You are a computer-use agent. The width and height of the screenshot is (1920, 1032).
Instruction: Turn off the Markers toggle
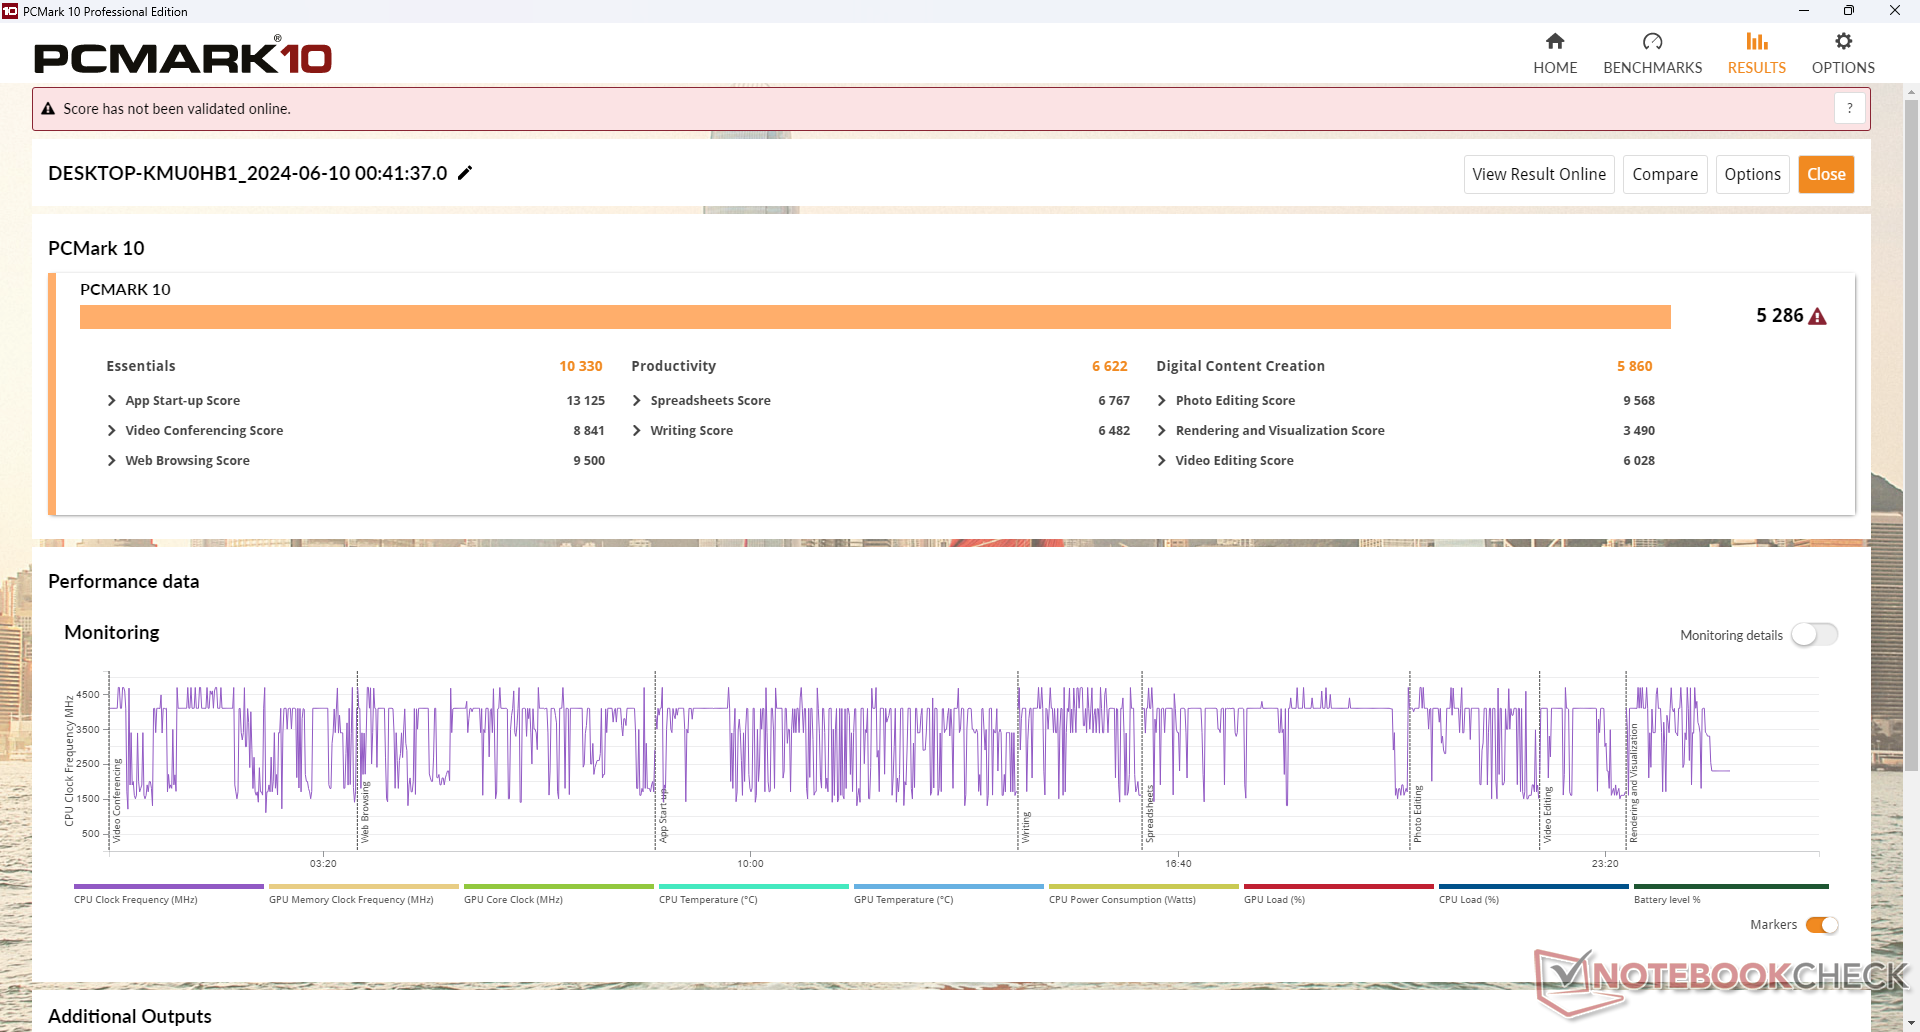(x=1822, y=925)
